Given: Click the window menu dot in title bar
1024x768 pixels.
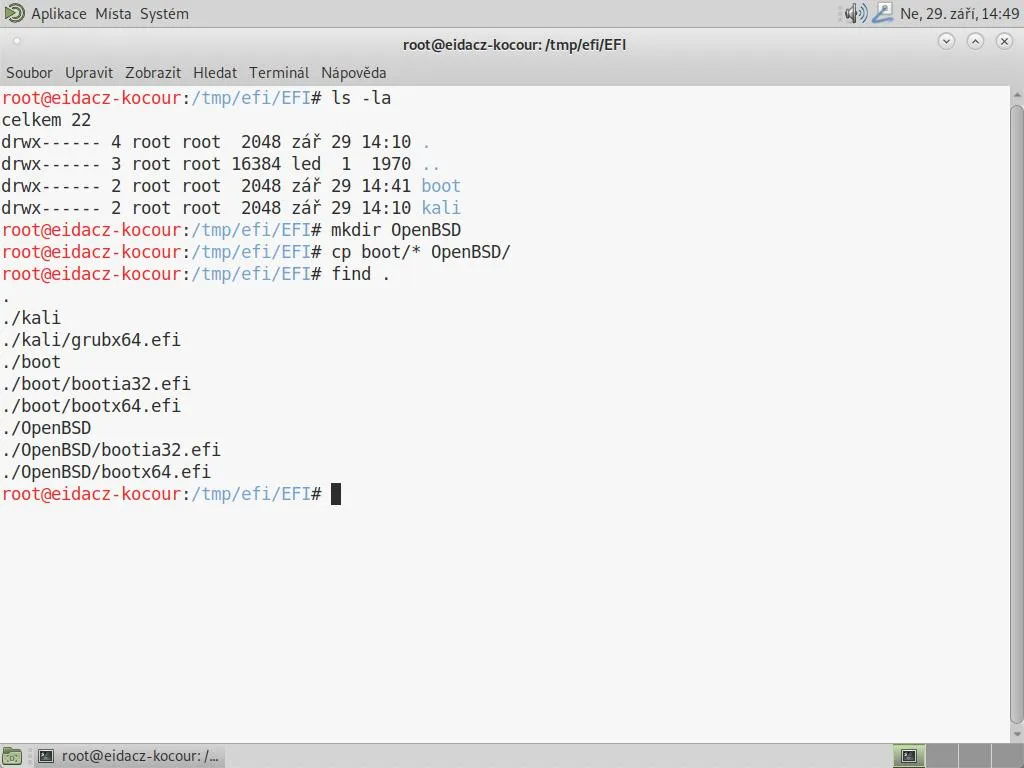Looking at the screenshot, I should (x=16, y=41).
